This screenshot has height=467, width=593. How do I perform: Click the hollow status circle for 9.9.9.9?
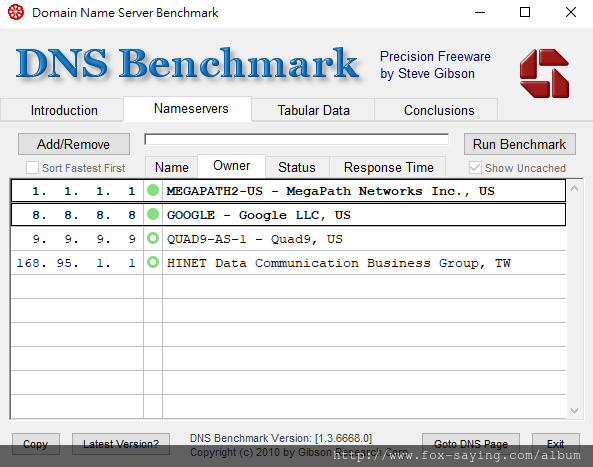(153, 238)
